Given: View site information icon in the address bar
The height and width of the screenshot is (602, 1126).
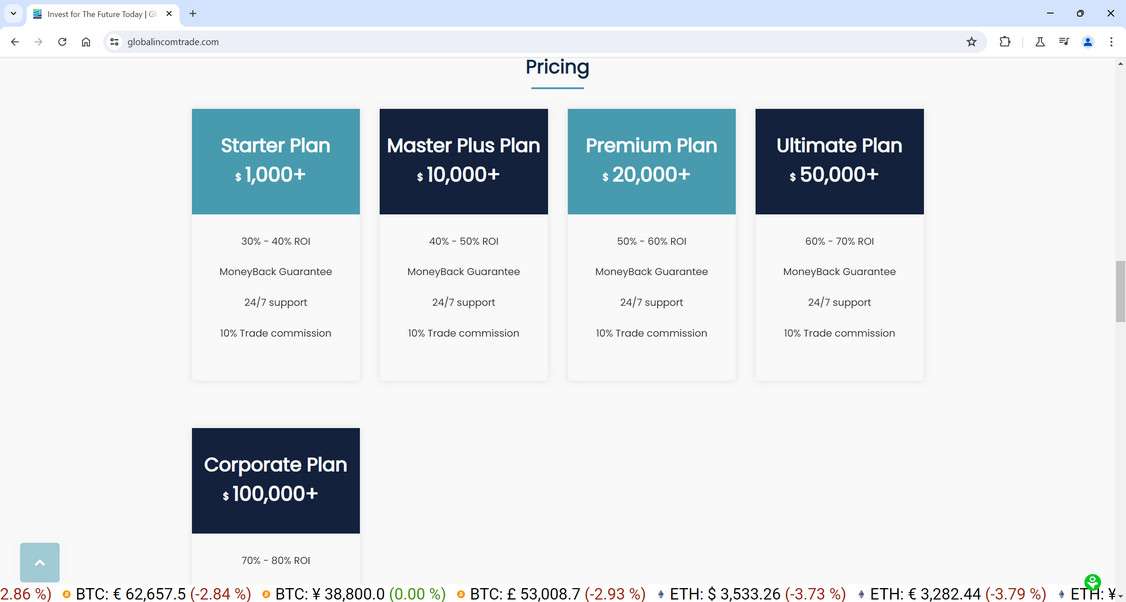Looking at the screenshot, I should pos(113,42).
